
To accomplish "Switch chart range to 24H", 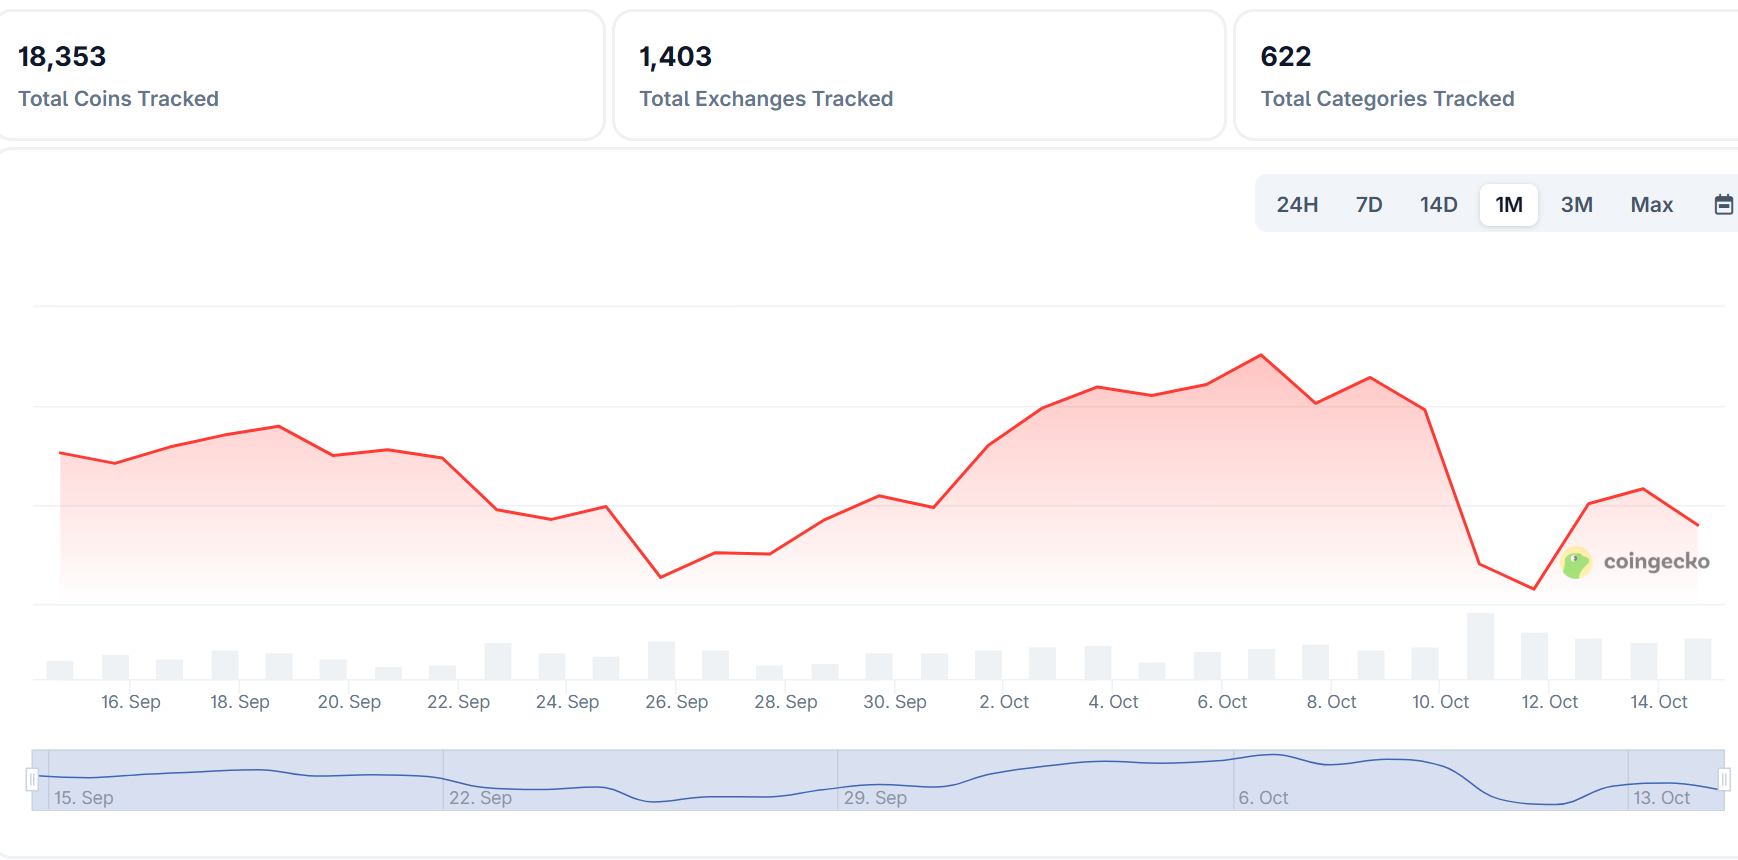I will point(1297,205).
